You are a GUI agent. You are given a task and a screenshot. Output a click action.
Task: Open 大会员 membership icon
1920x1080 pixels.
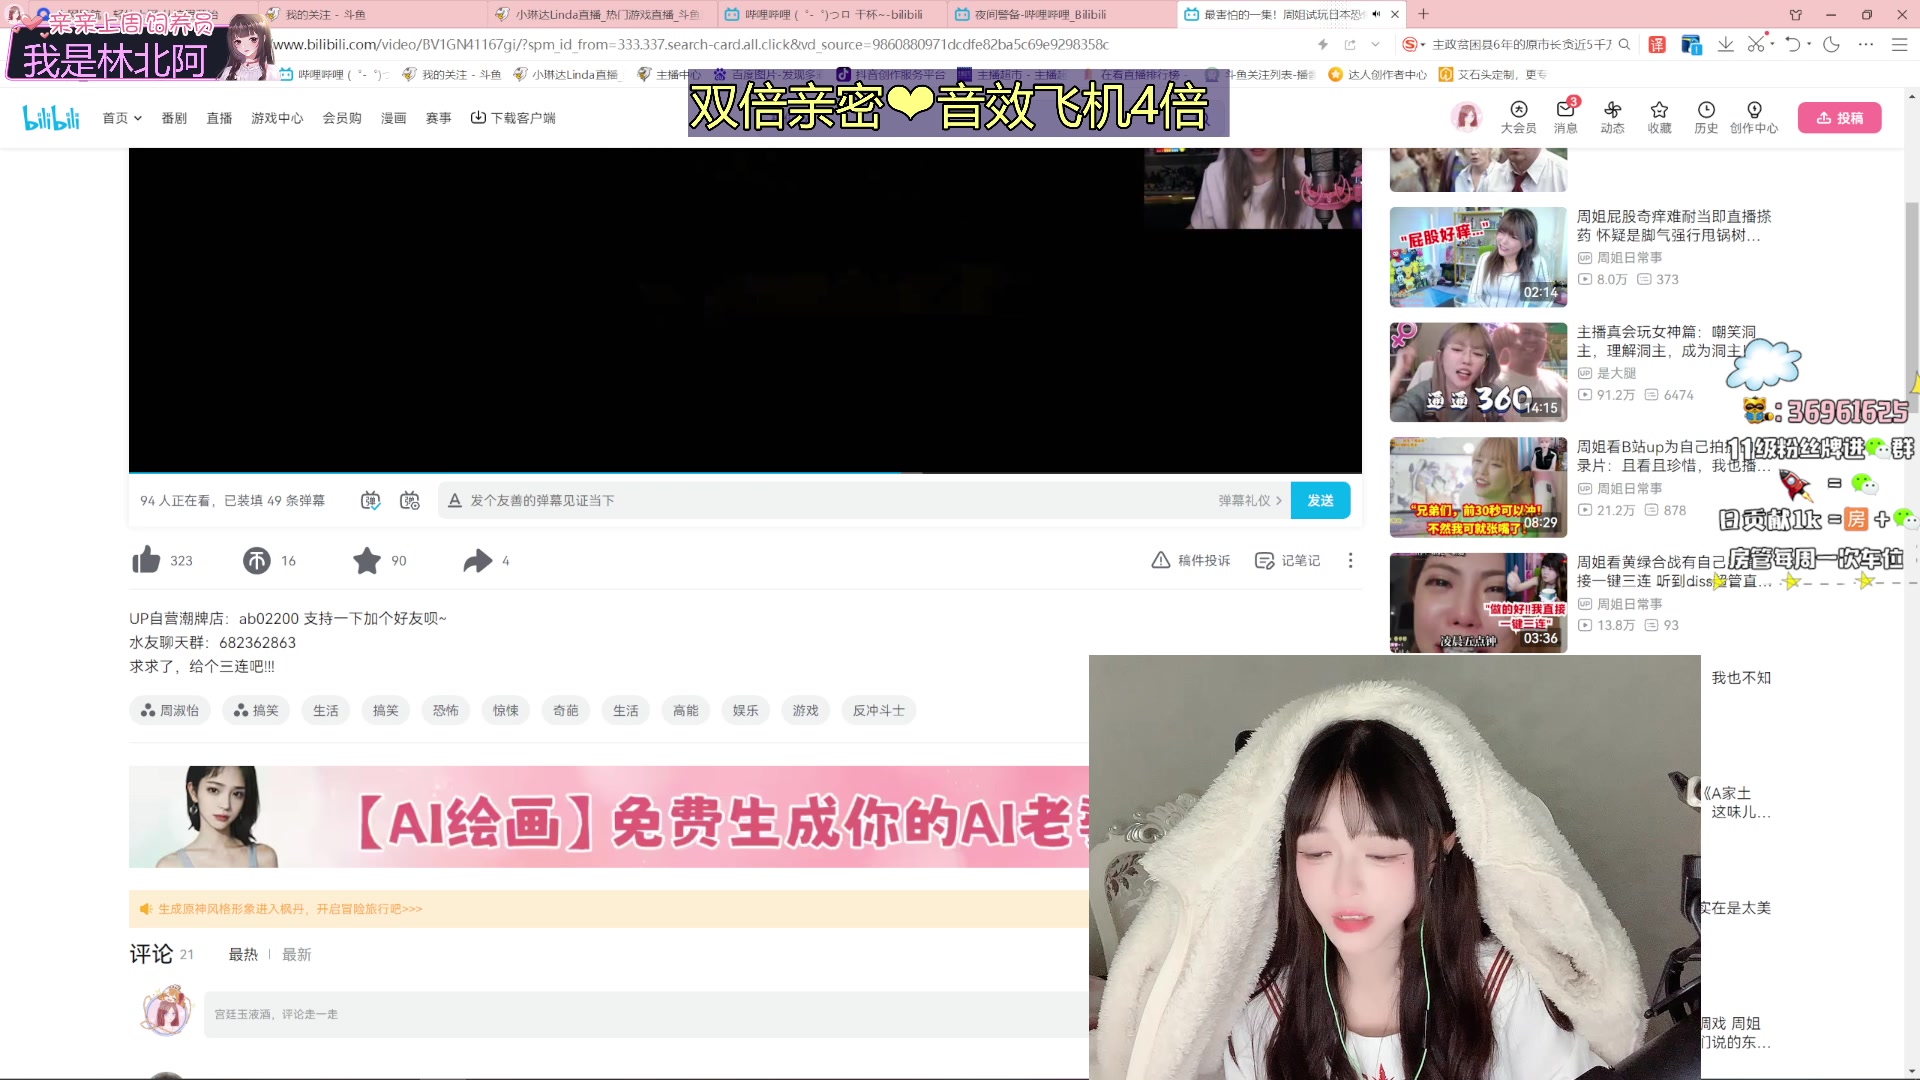pos(1518,117)
